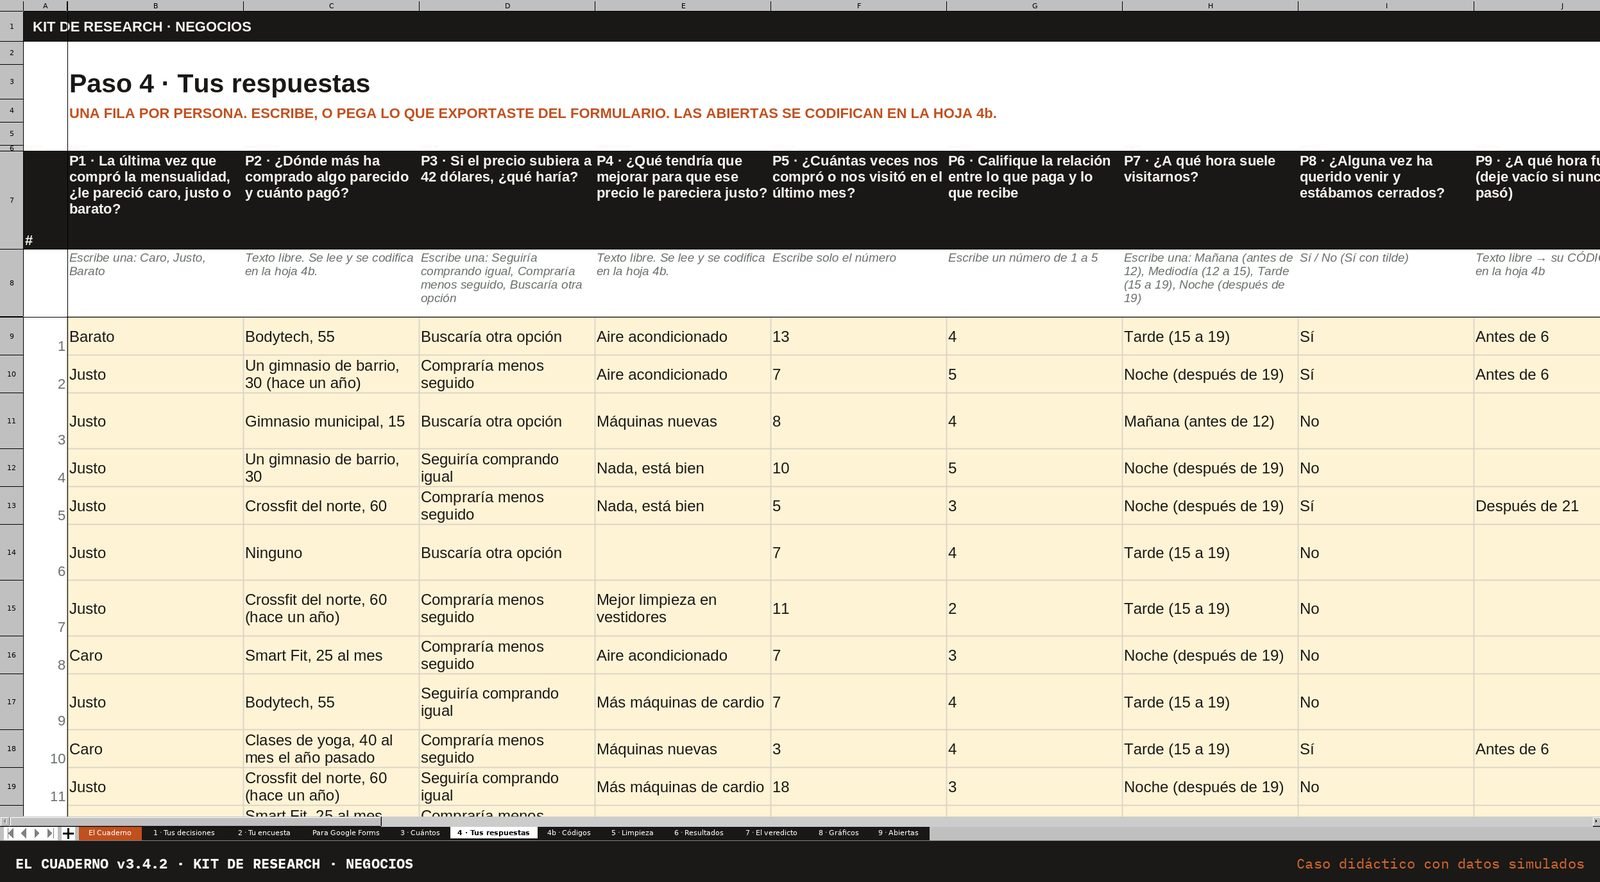Viewport: 1600px width, 882px height.
Task: Click the horizontal scrollbar at bottom
Action: [x=800, y=821]
